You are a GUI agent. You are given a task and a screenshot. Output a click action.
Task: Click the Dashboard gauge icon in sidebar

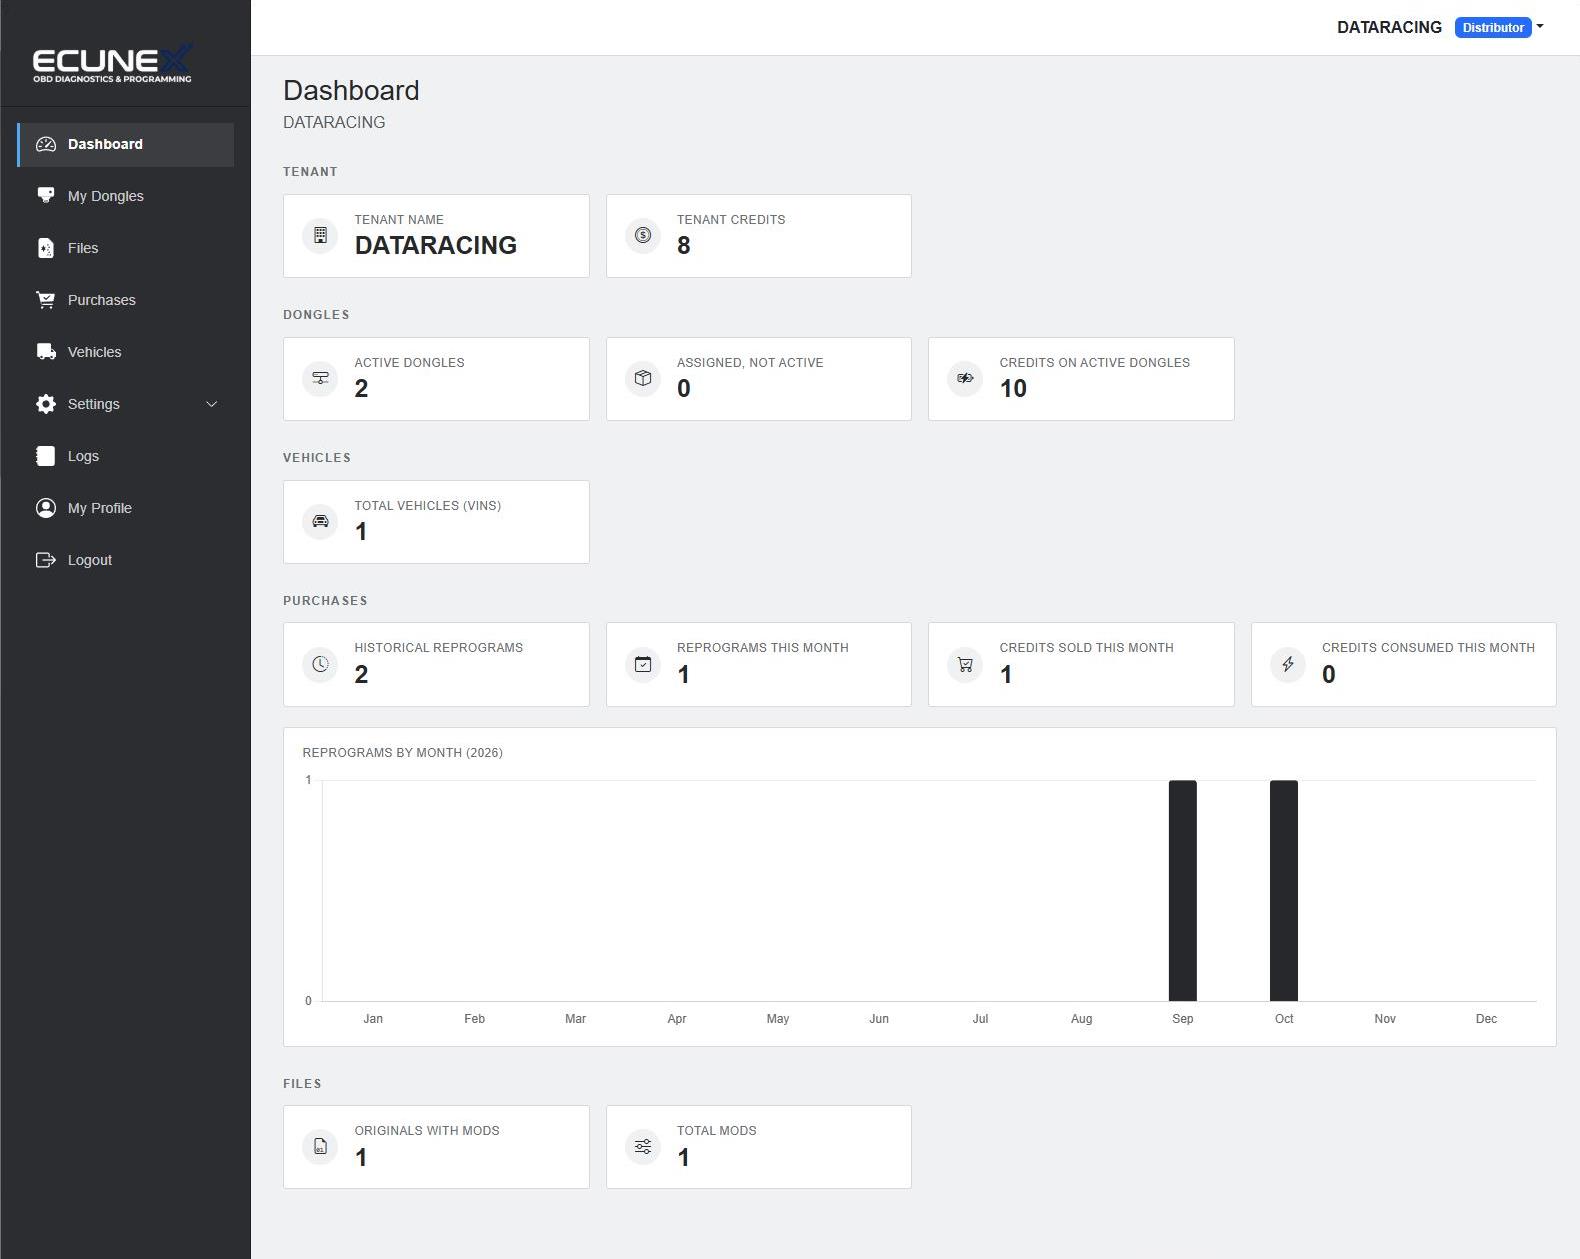coord(46,144)
